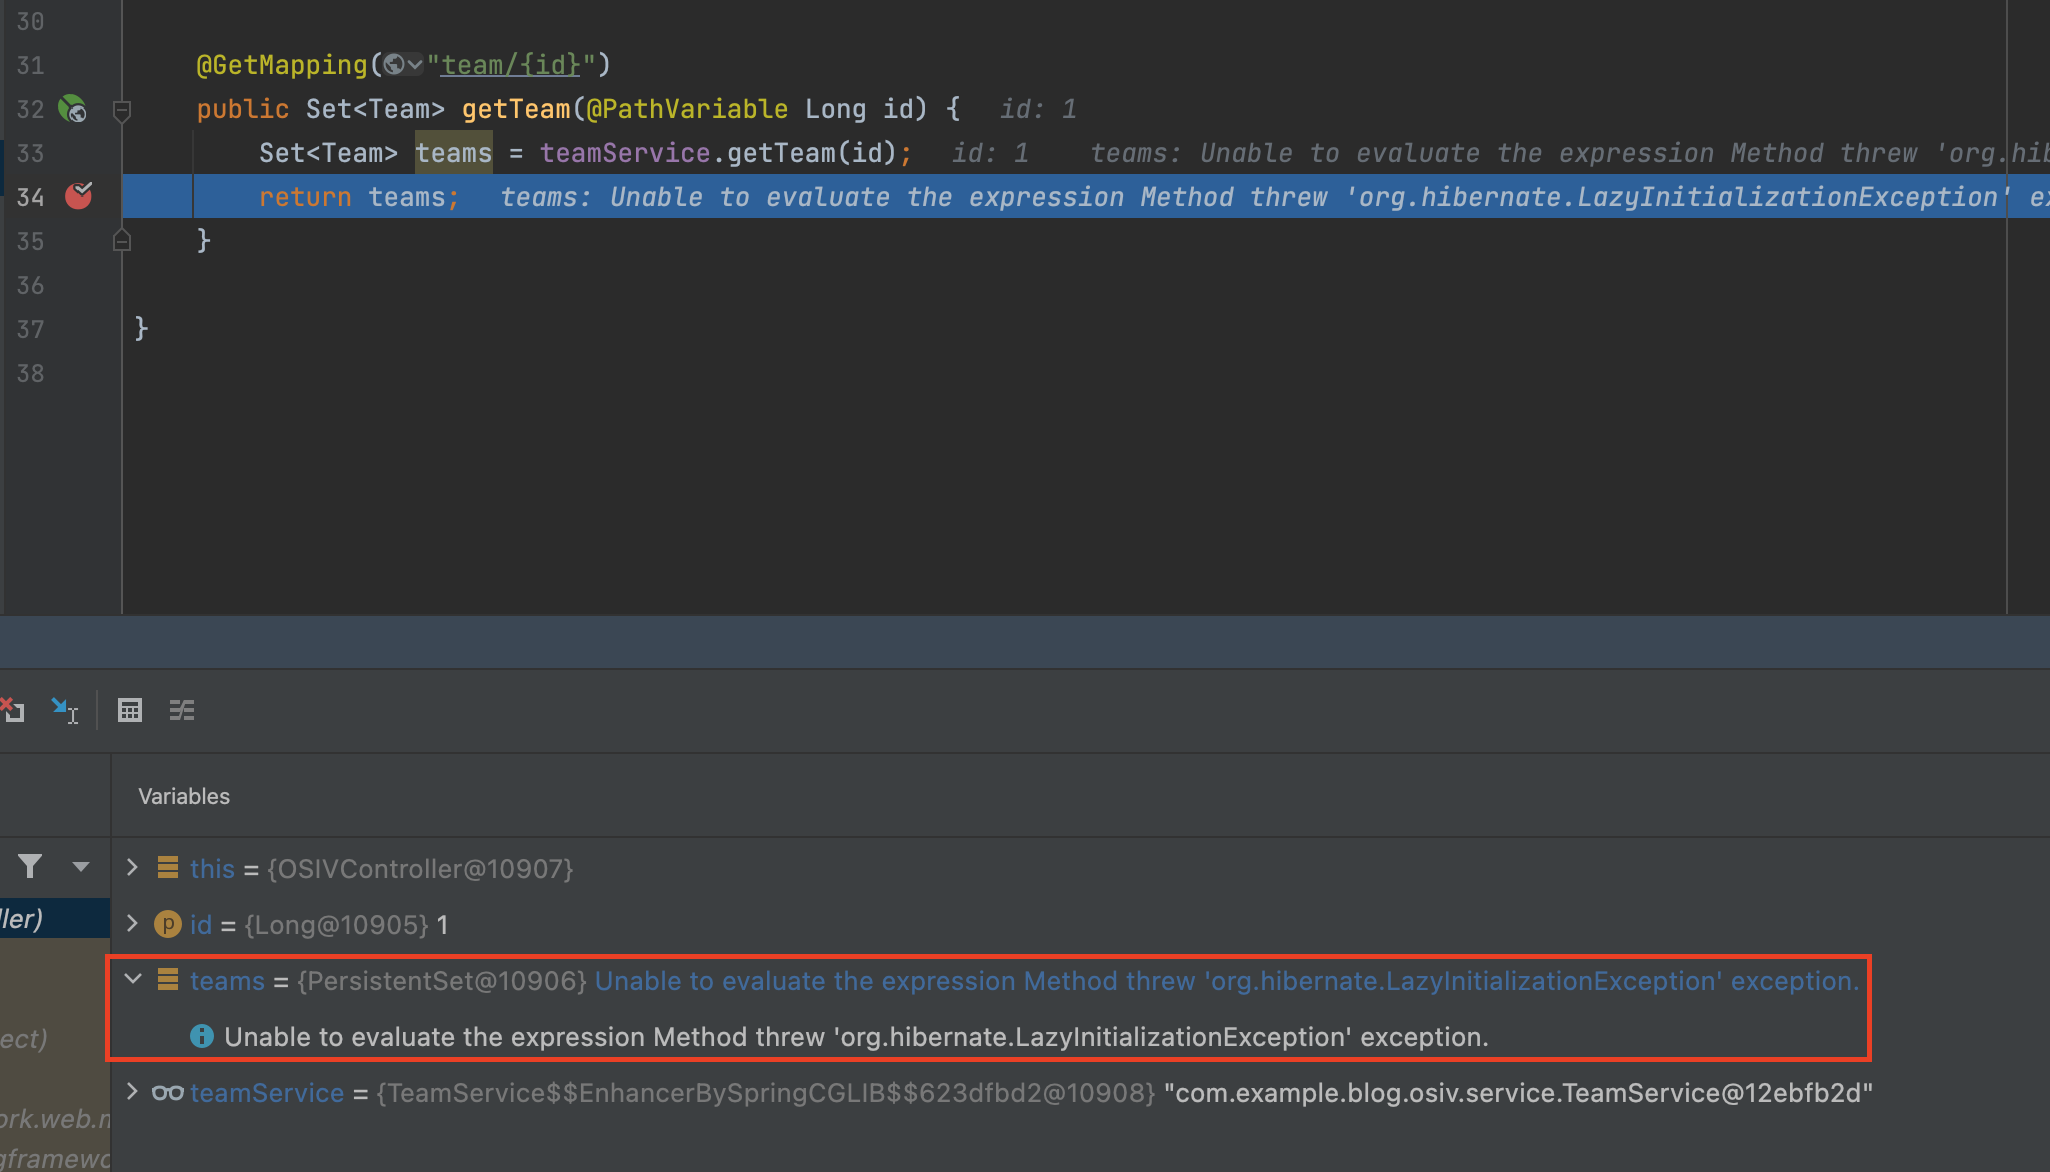Select the Variables panel tab header
Image resolution: width=2050 pixels, height=1172 pixels.
[x=184, y=796]
